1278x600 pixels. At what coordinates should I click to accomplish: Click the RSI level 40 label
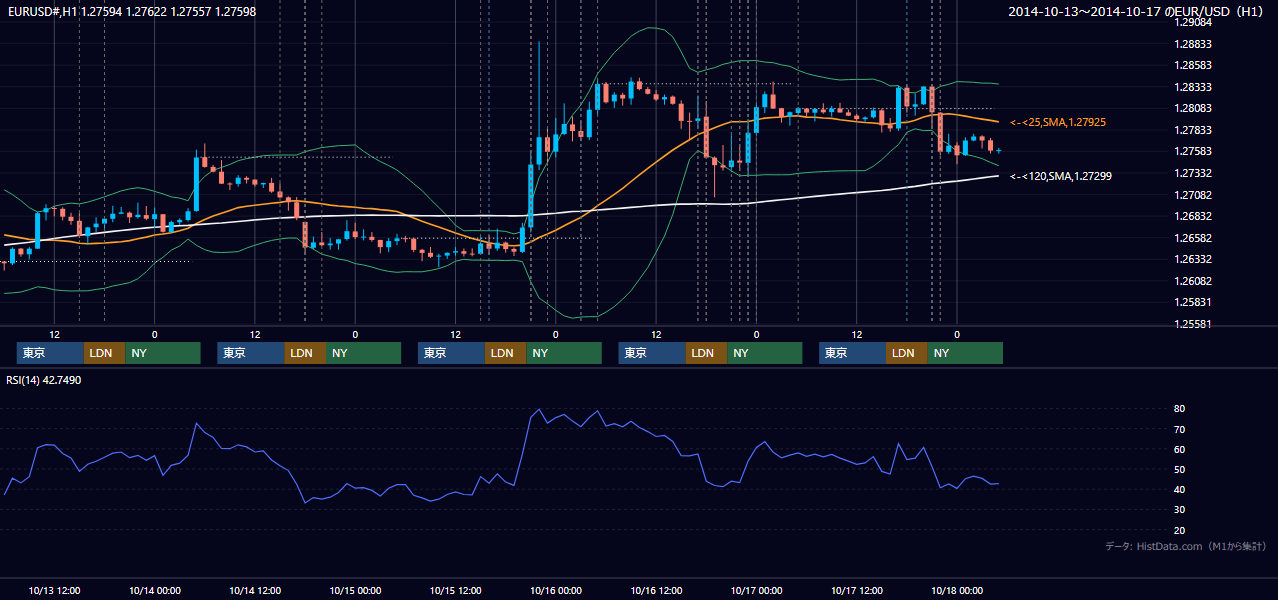(x=1180, y=490)
